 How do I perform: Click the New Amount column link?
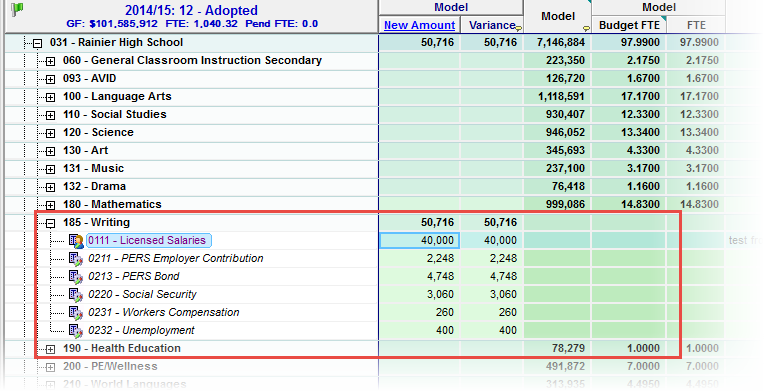(x=420, y=25)
